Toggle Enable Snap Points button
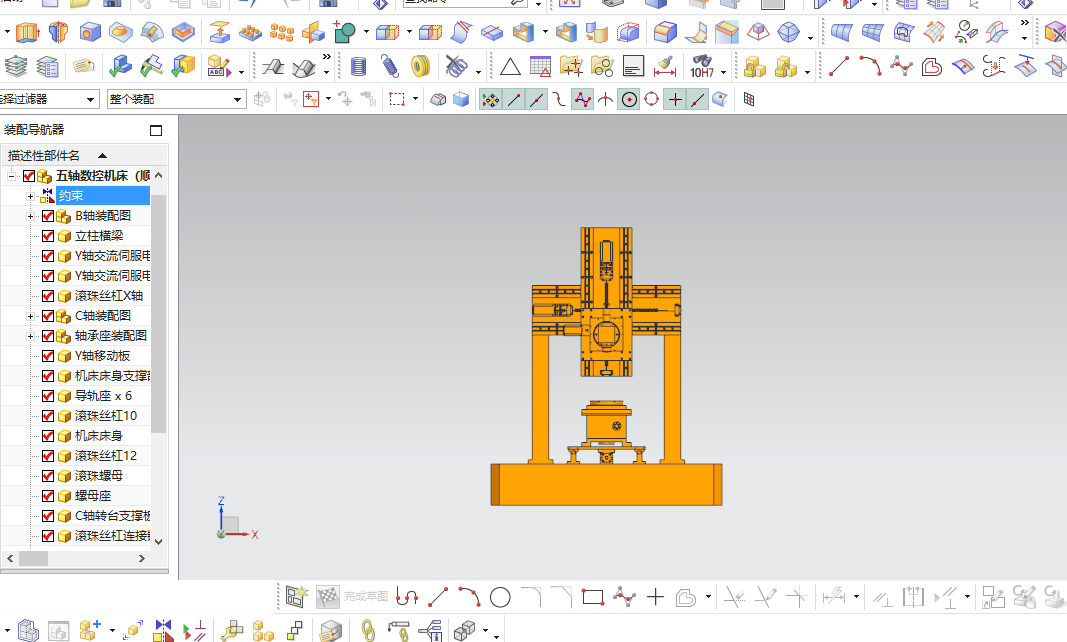Screen dimensions: 1067x642 pos(490,100)
